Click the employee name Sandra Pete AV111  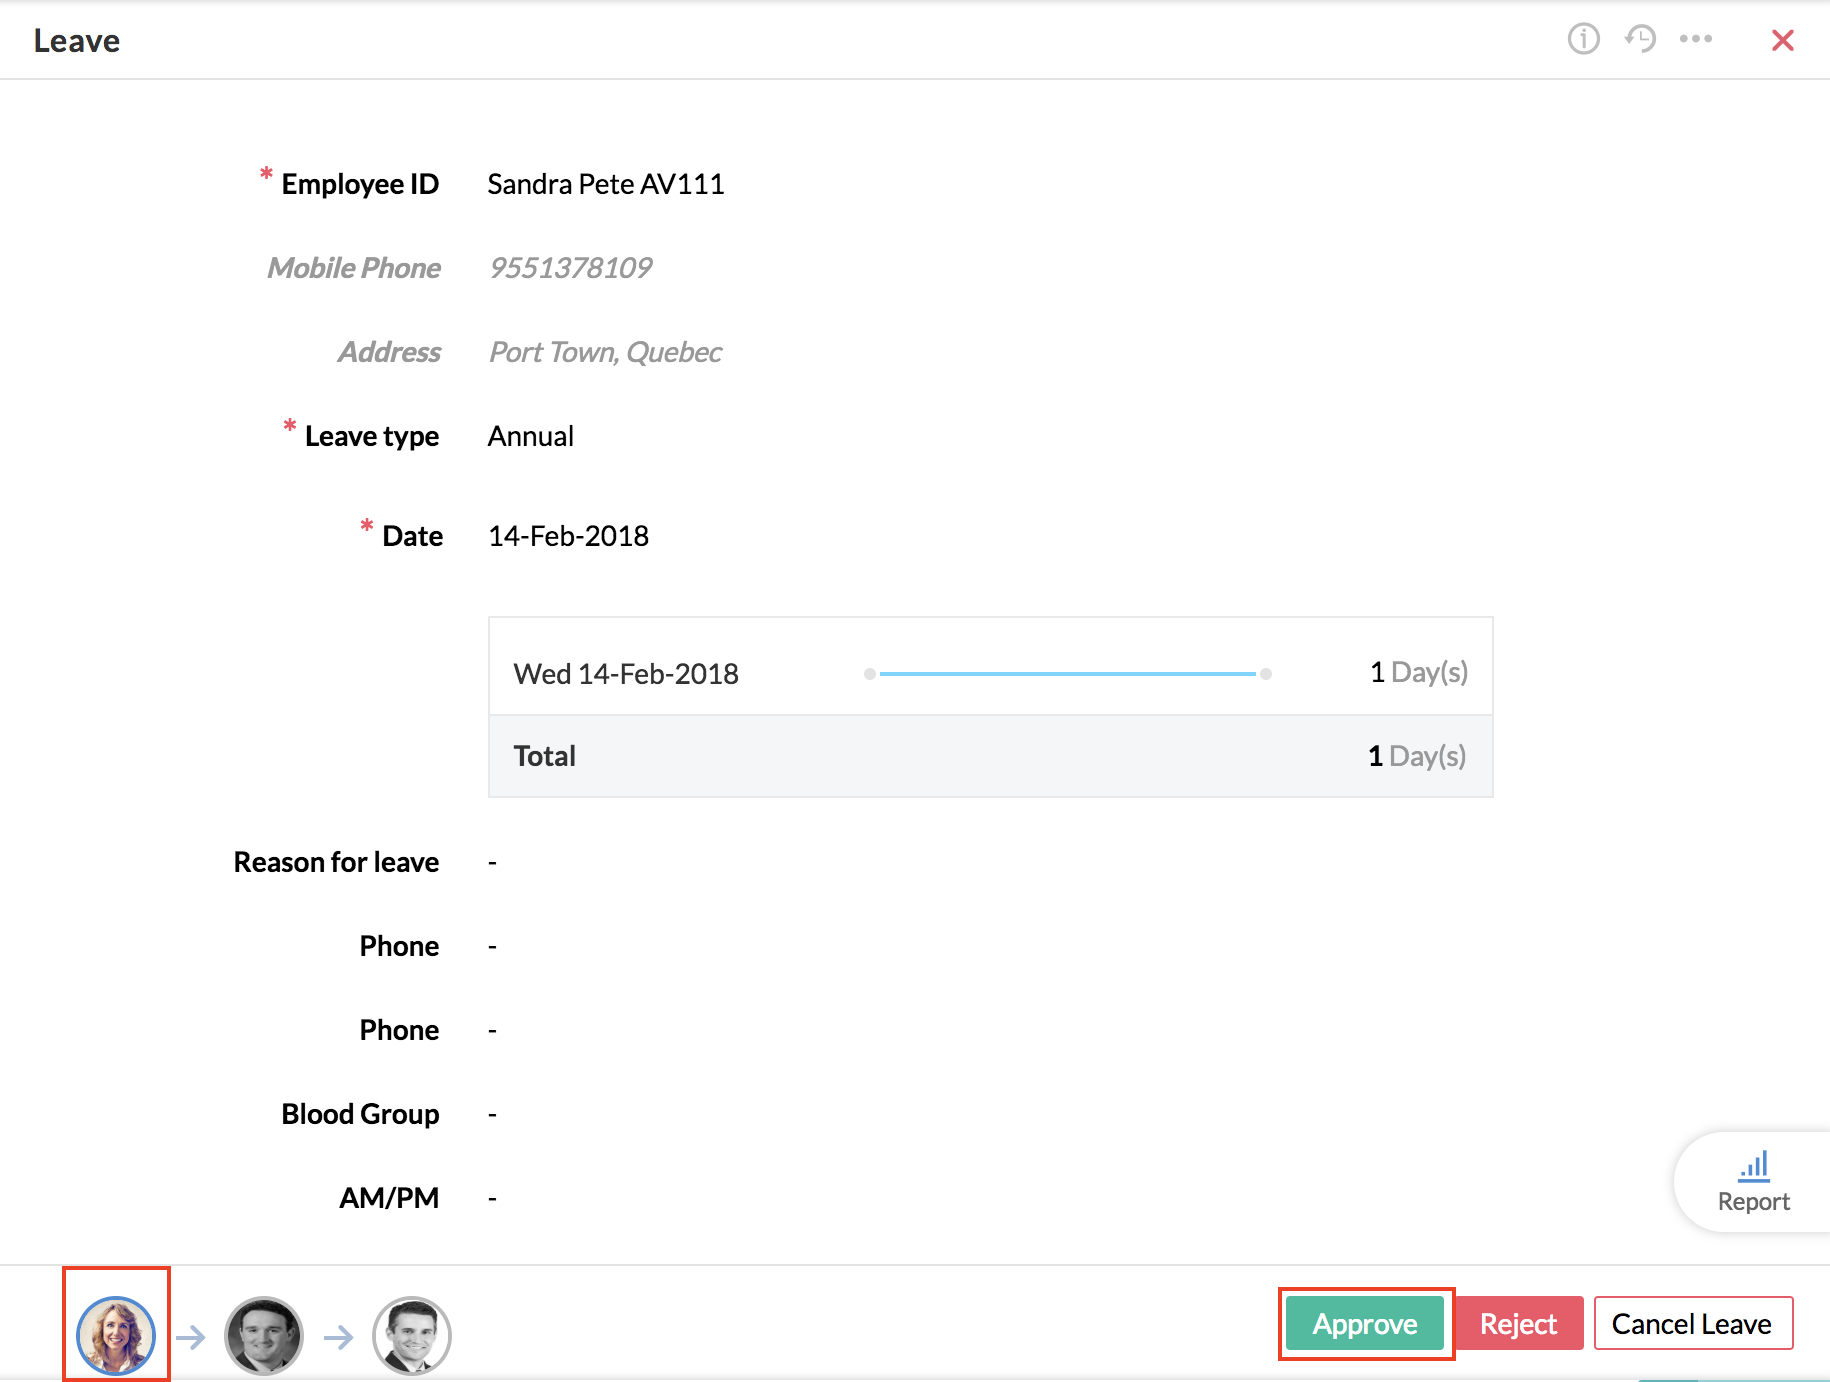click(606, 184)
